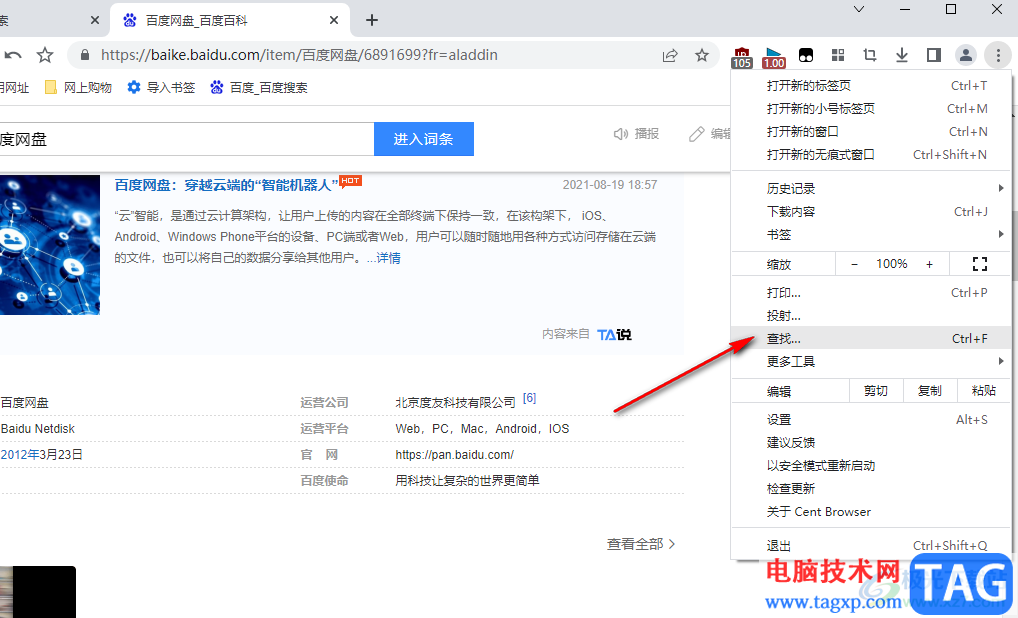Click the three-dot browser menu button
1018x618 pixels.
998,55
